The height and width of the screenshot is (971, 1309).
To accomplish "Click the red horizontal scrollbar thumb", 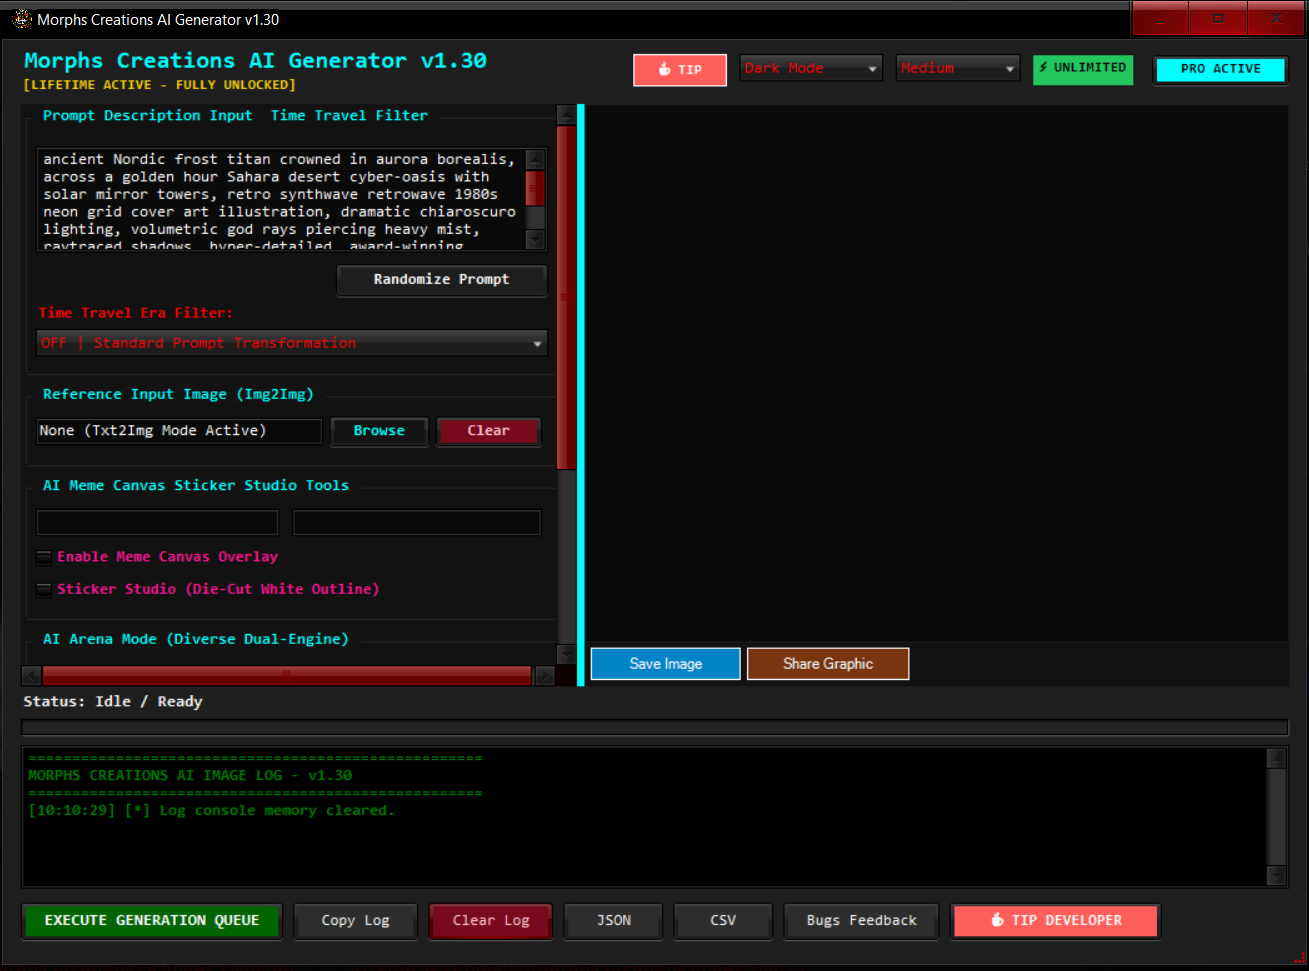I will click(287, 676).
